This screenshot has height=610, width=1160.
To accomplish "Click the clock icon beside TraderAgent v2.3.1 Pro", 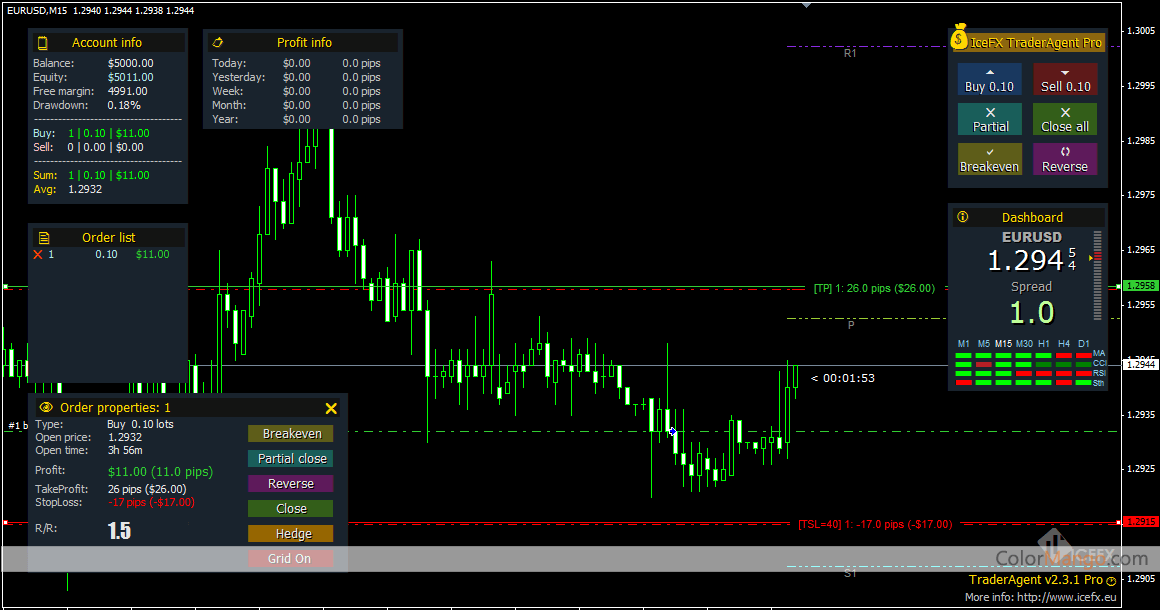I will tap(1110, 581).
